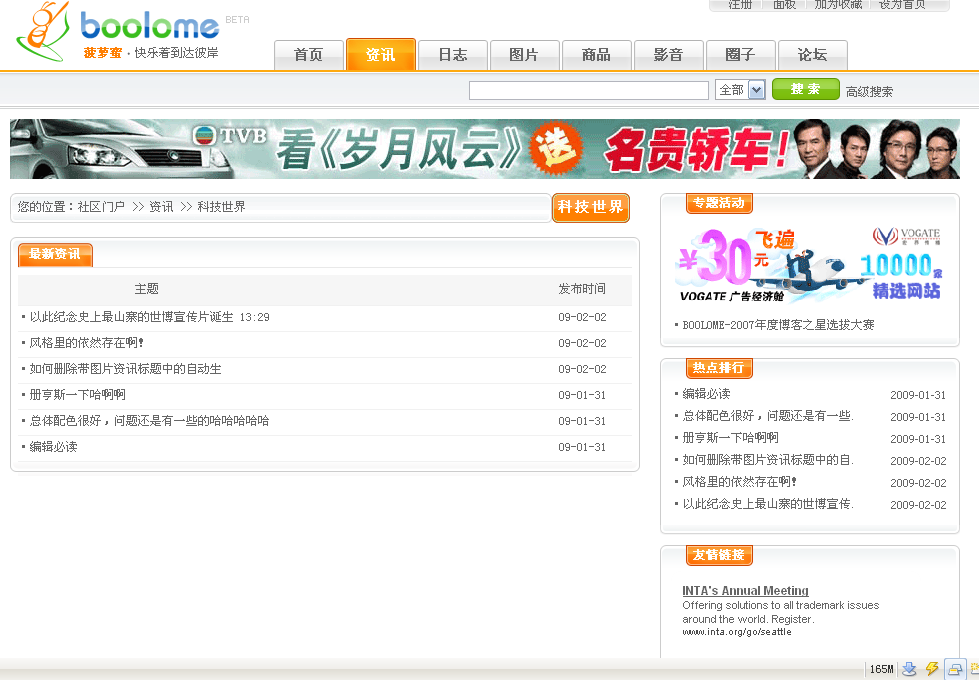Click the search text input field
The image size is (979, 680).
tap(589, 91)
